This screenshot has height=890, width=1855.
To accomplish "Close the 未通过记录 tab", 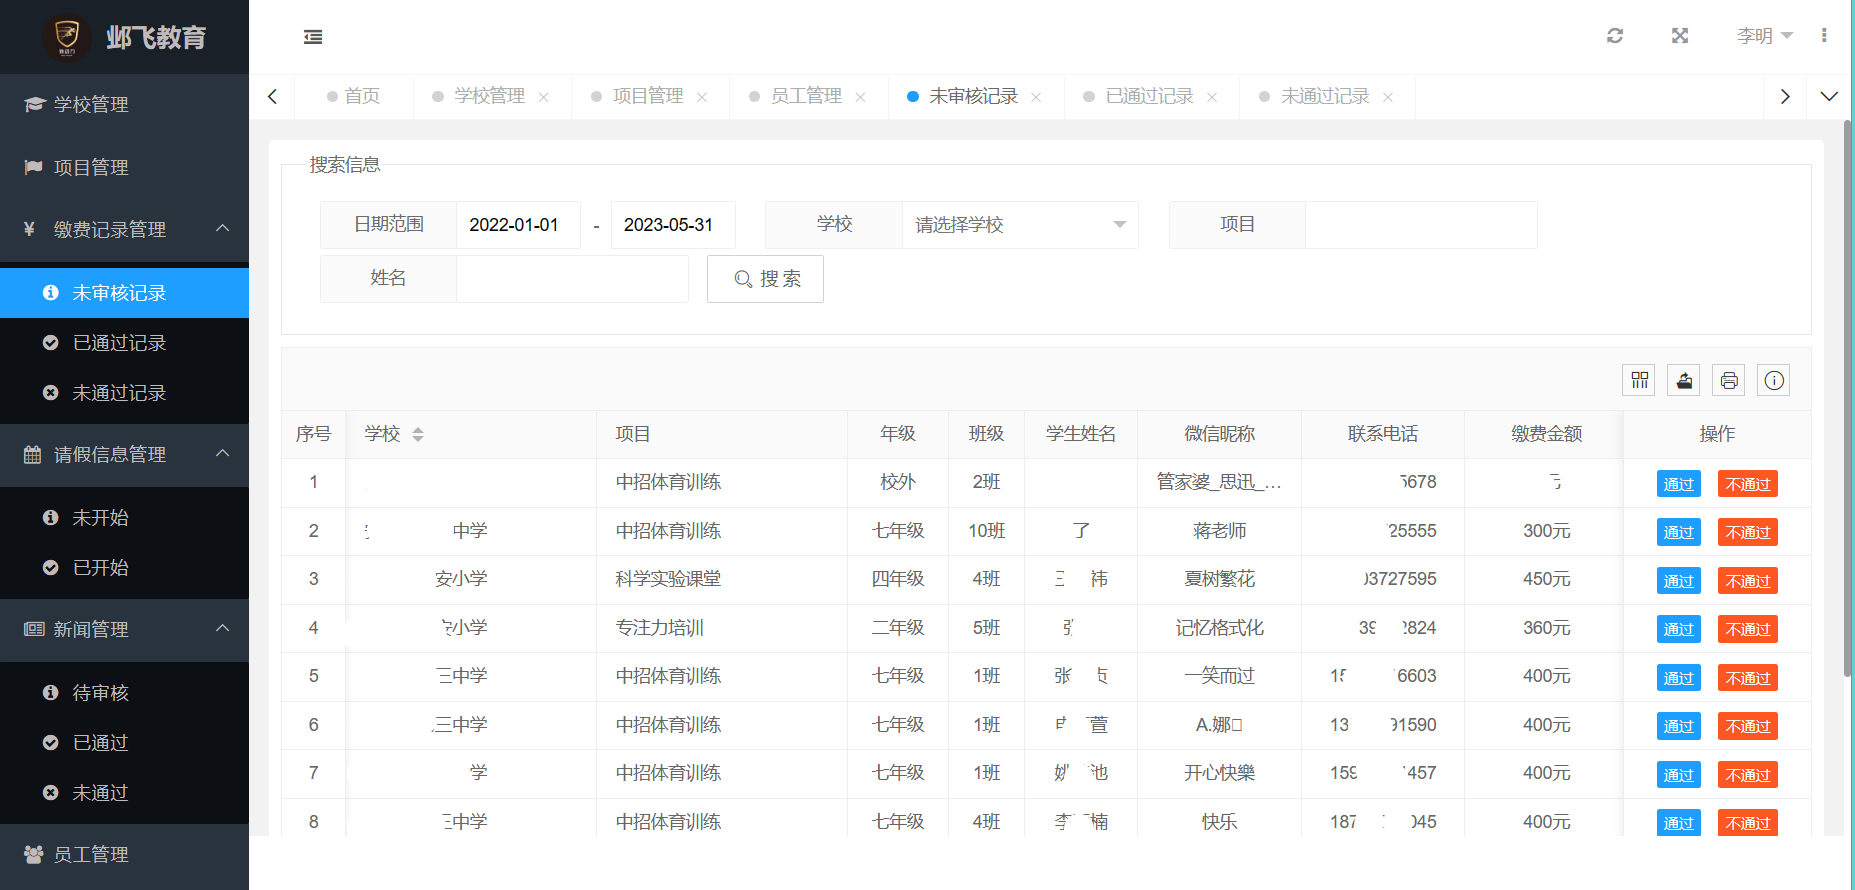I will point(1388,97).
